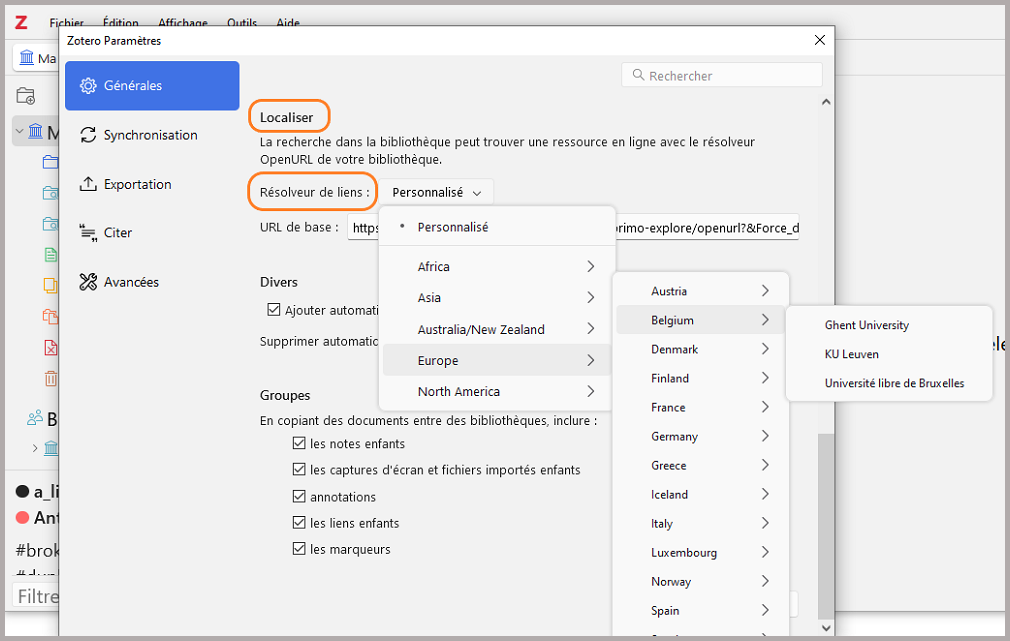The image size is (1010, 641).
Task: Click the trash icon in the collection tree
Action: pos(51,378)
